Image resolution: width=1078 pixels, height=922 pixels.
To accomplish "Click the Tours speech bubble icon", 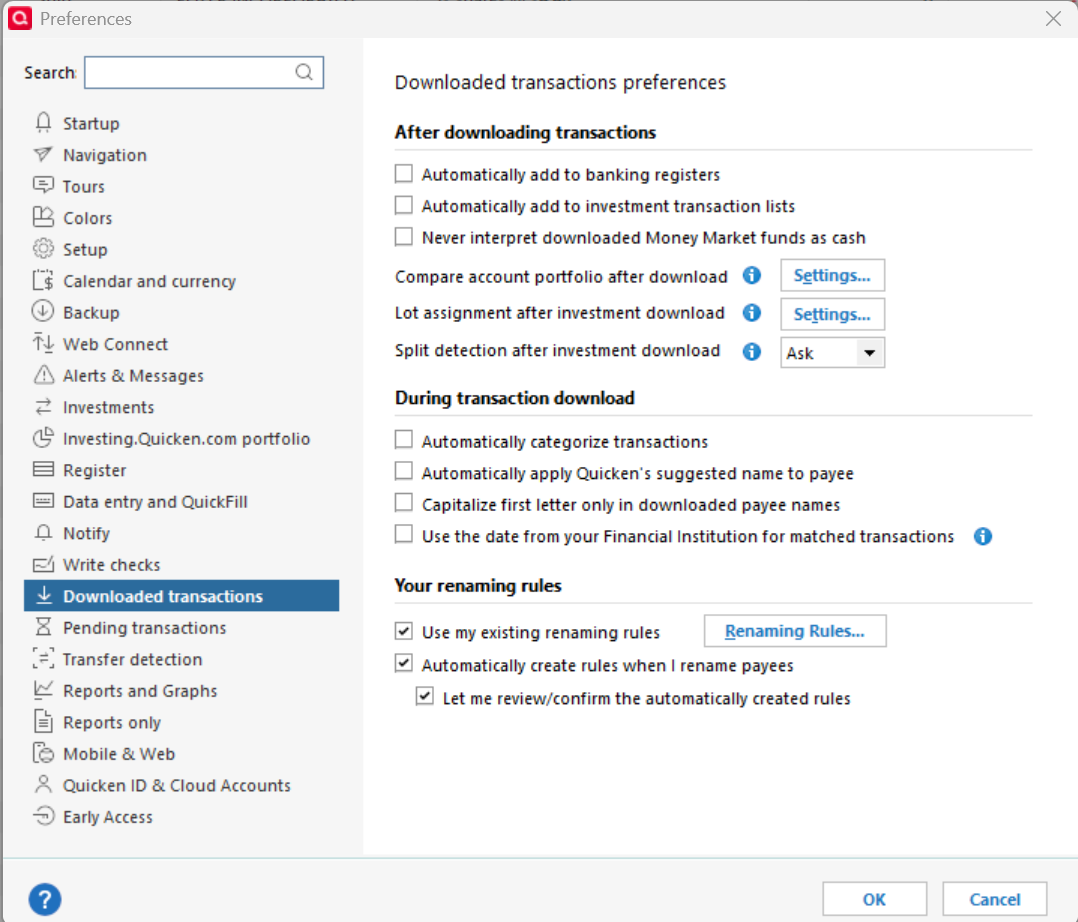I will (43, 186).
